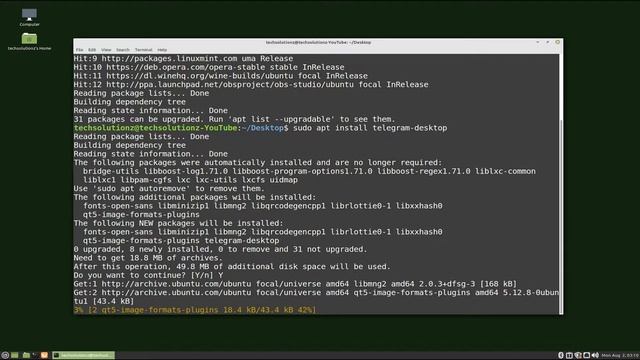Click the 'The following additional packages will be installed:' line
Viewport: 640px width, 360px height.
[195, 197]
